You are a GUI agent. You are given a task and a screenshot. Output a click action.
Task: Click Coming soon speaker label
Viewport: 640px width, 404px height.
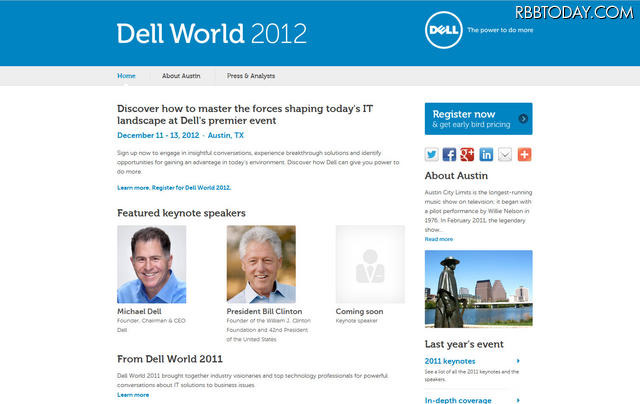[x=359, y=311]
